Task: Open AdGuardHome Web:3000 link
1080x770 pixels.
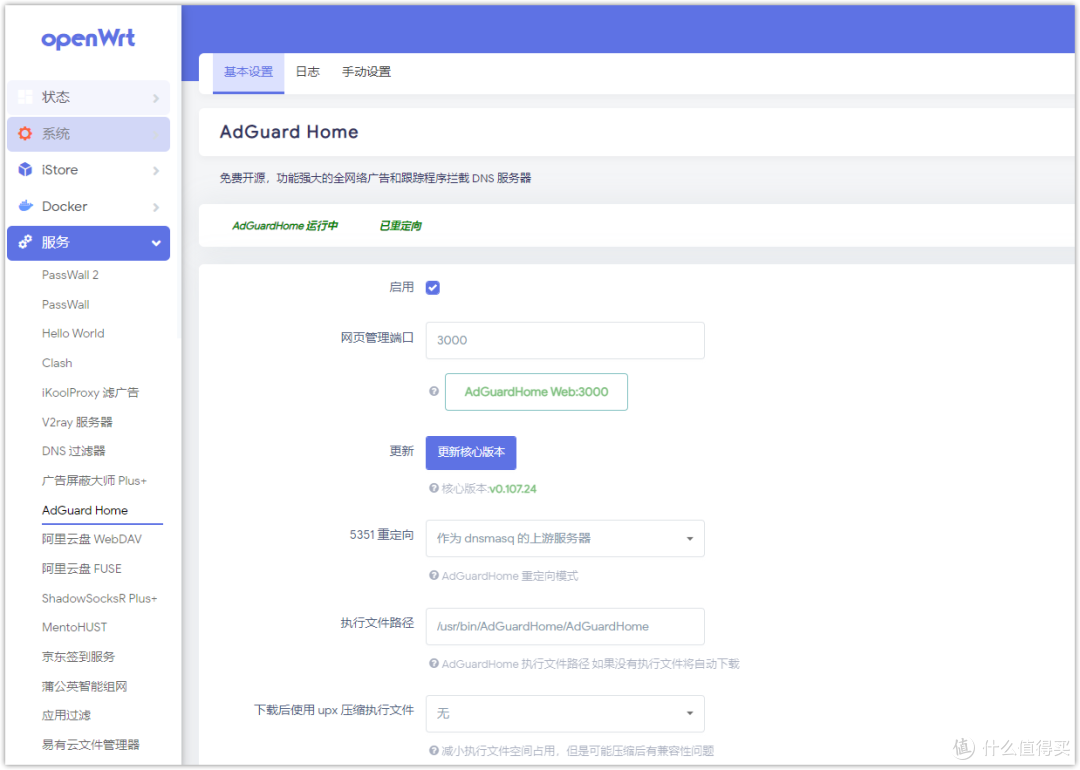Action: 536,392
